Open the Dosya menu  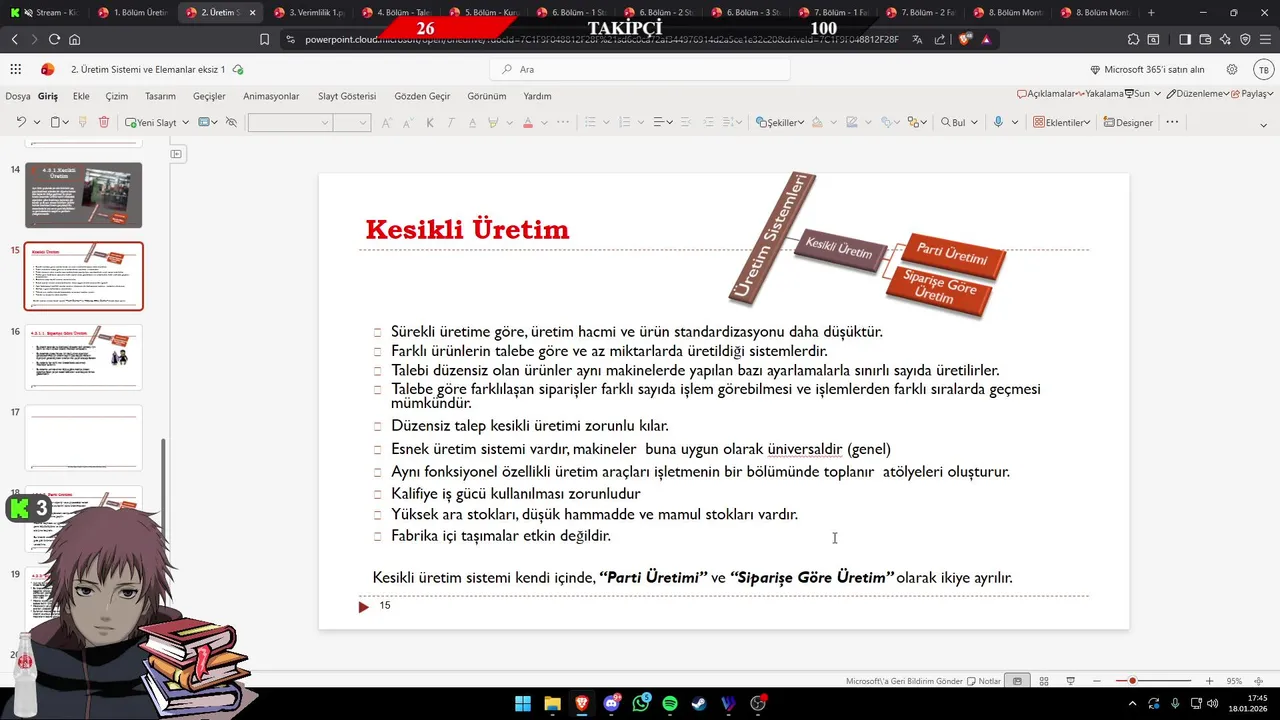(x=18, y=96)
